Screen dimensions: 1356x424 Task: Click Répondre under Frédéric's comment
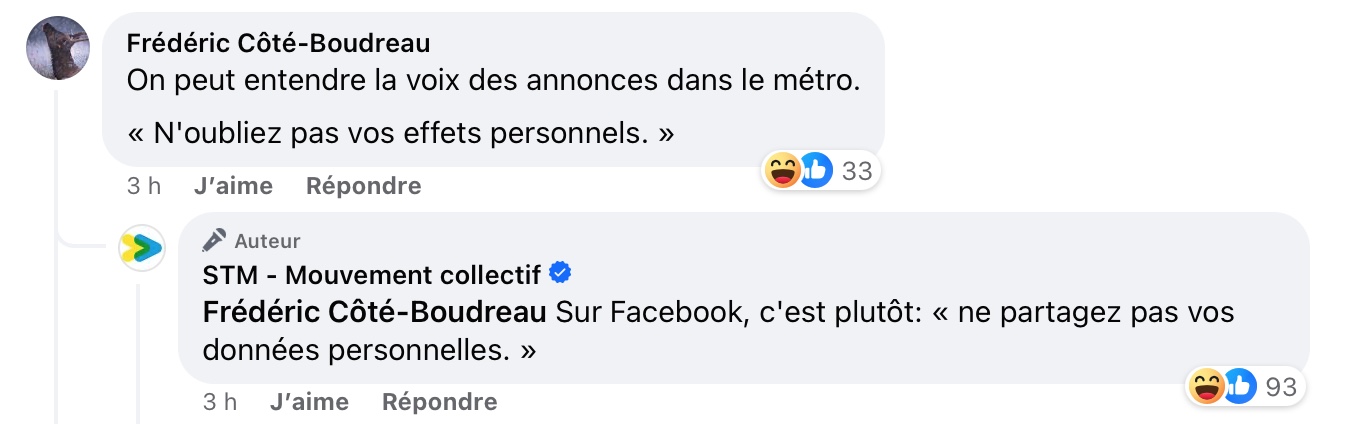[x=363, y=186]
